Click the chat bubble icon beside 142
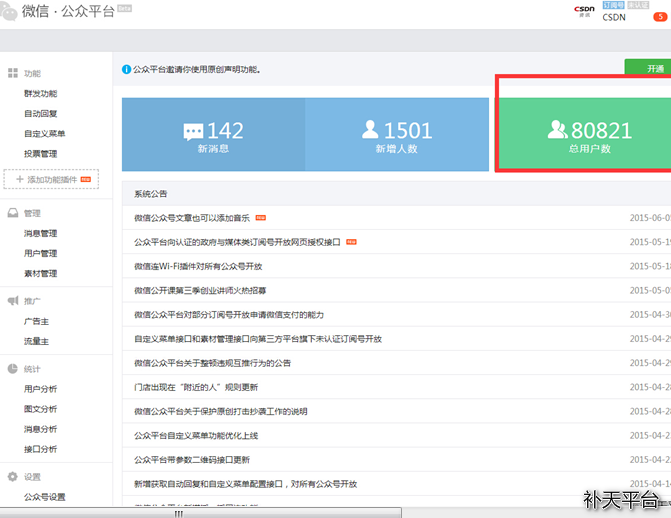Screen dimensions: 671x518 coord(193,131)
